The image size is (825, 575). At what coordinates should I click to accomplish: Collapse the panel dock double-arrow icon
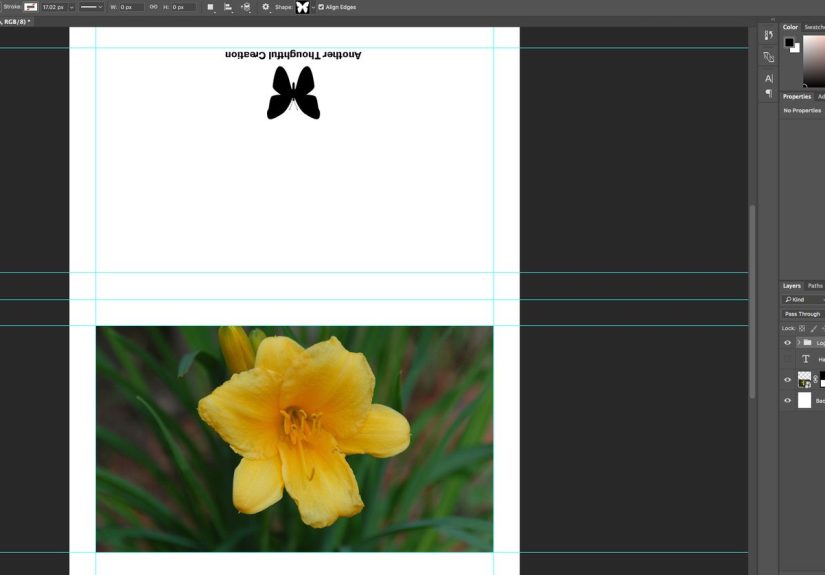(x=773, y=19)
